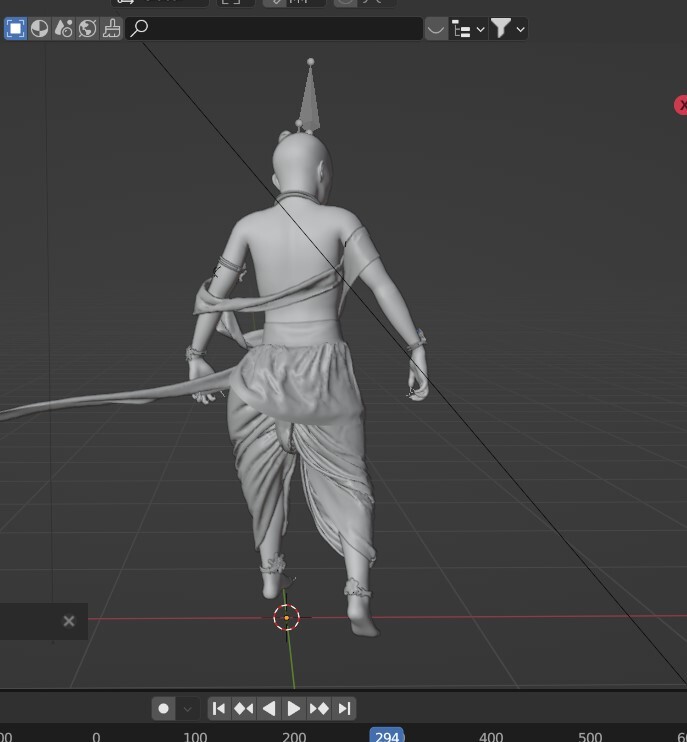Toggle the brush filter icon

point(112,29)
